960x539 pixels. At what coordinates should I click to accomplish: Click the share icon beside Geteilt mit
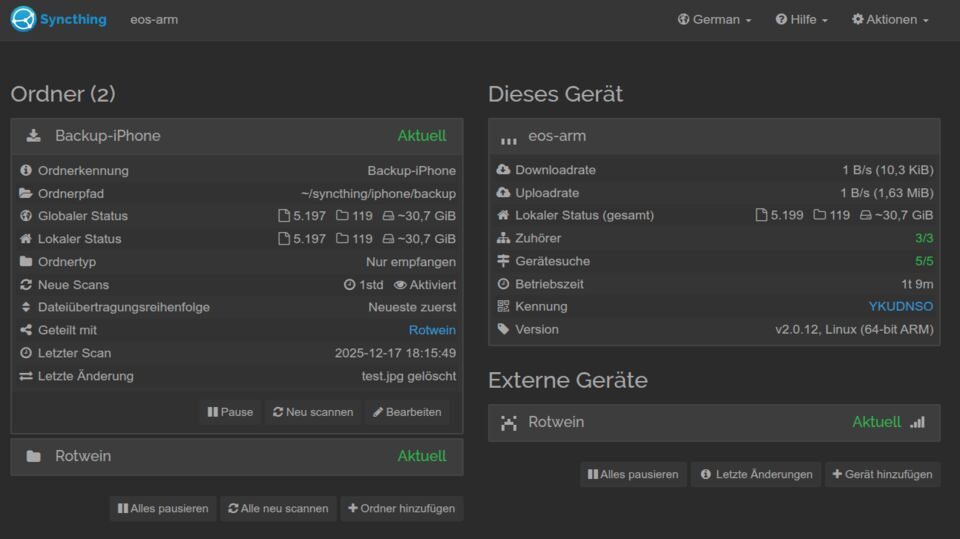[x=26, y=330]
